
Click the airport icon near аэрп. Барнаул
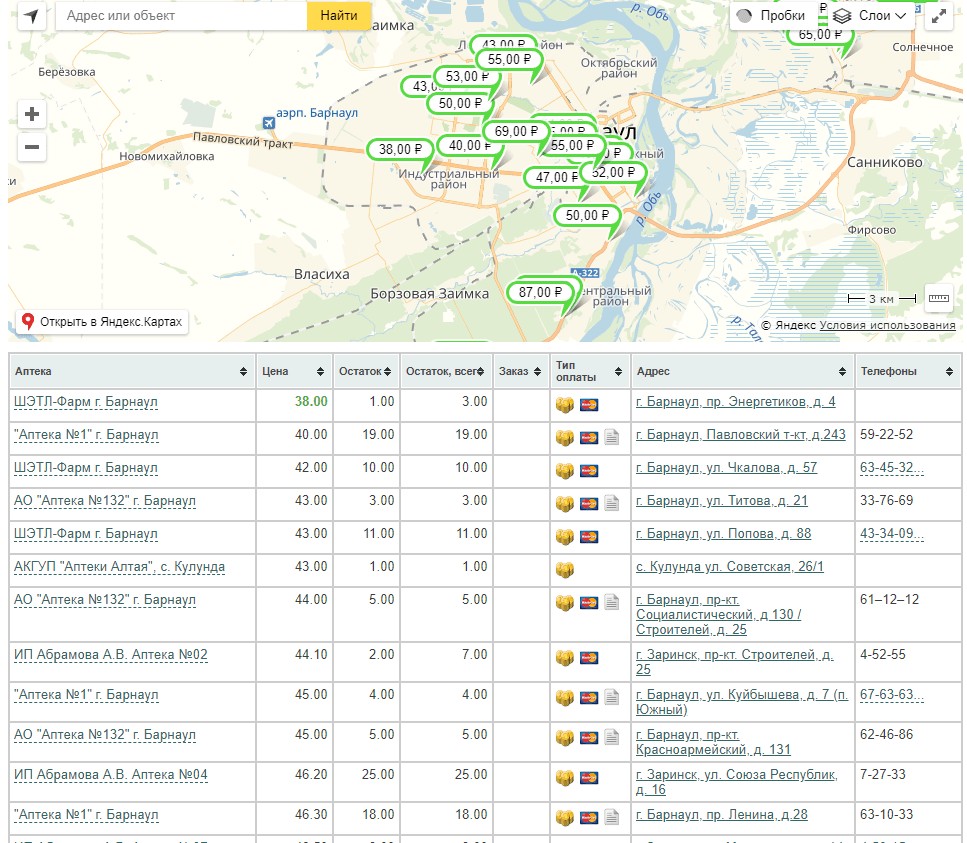point(268,123)
